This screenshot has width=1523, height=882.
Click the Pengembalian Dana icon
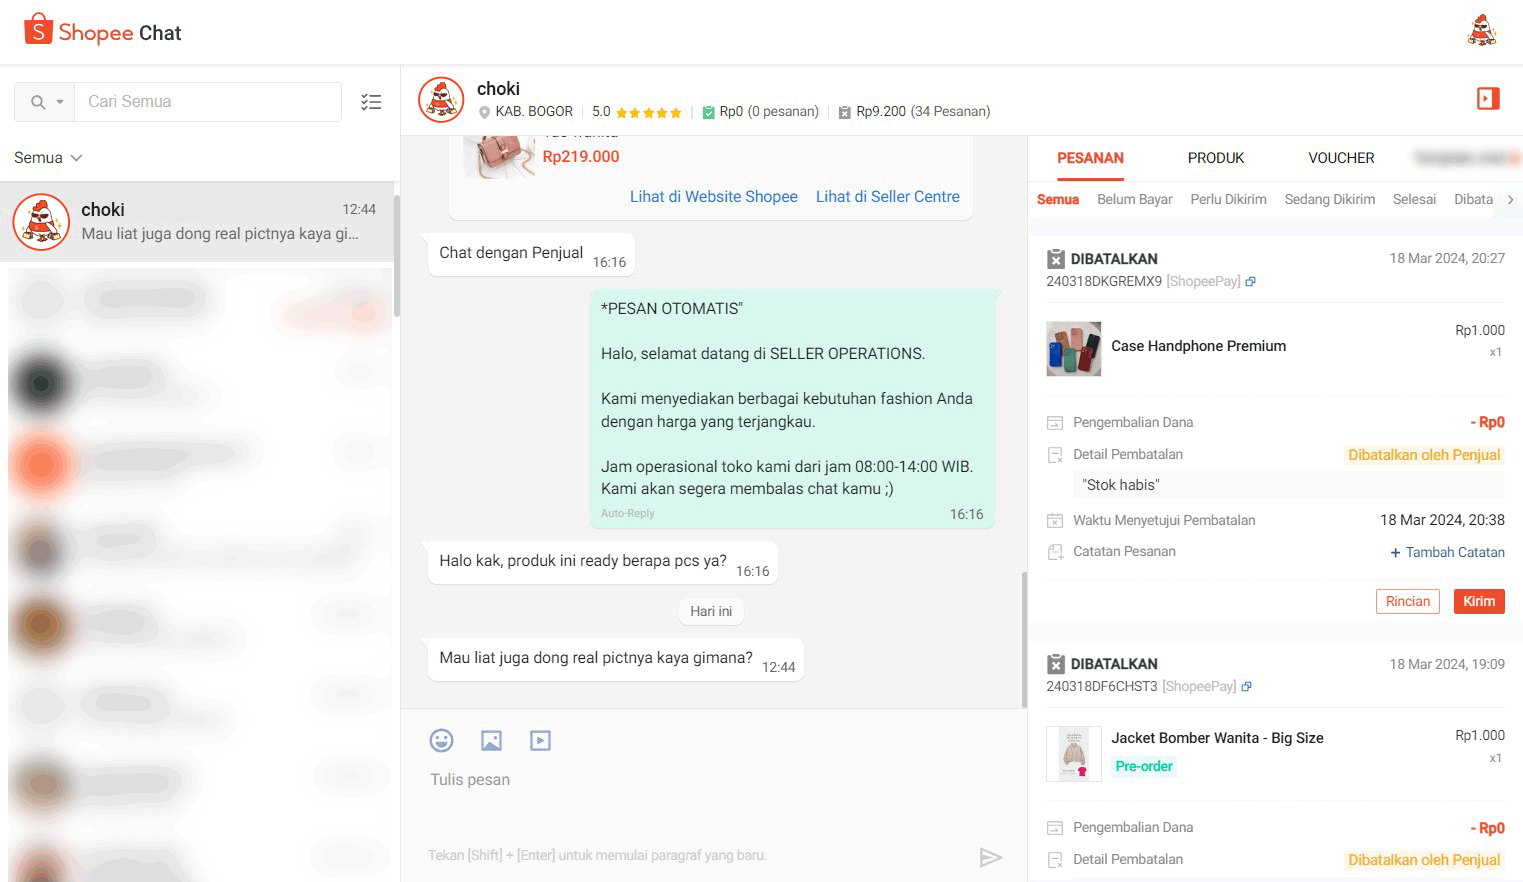[x=1055, y=421]
